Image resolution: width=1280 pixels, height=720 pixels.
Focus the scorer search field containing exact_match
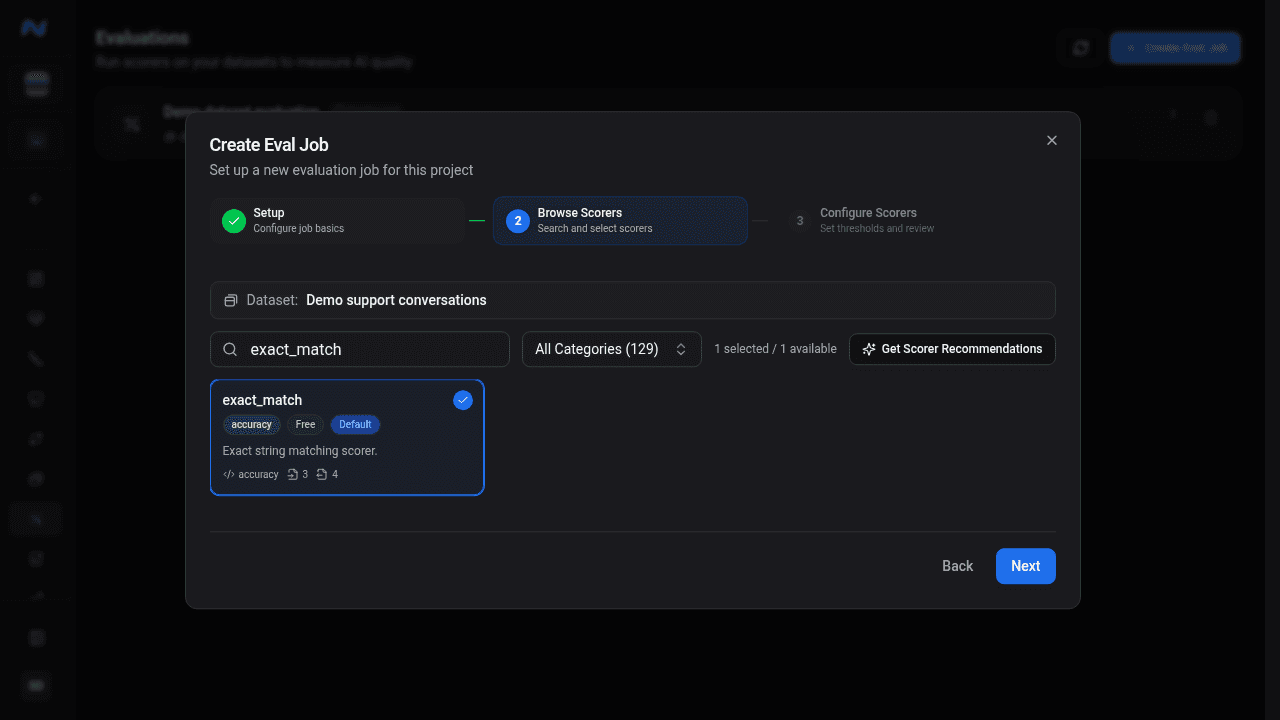pyautogui.click(x=360, y=349)
